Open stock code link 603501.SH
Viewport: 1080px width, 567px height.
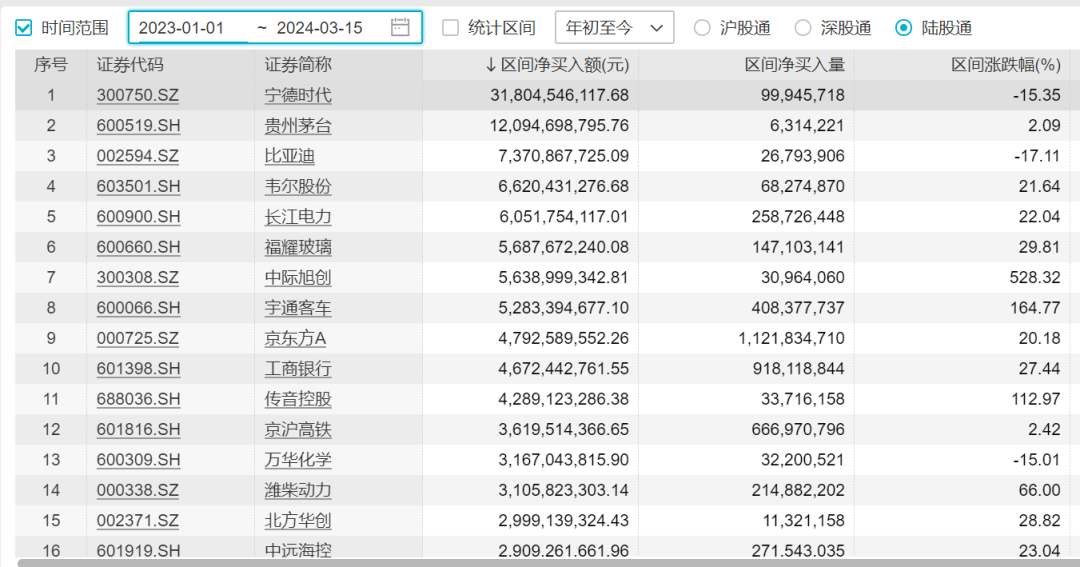coord(138,186)
